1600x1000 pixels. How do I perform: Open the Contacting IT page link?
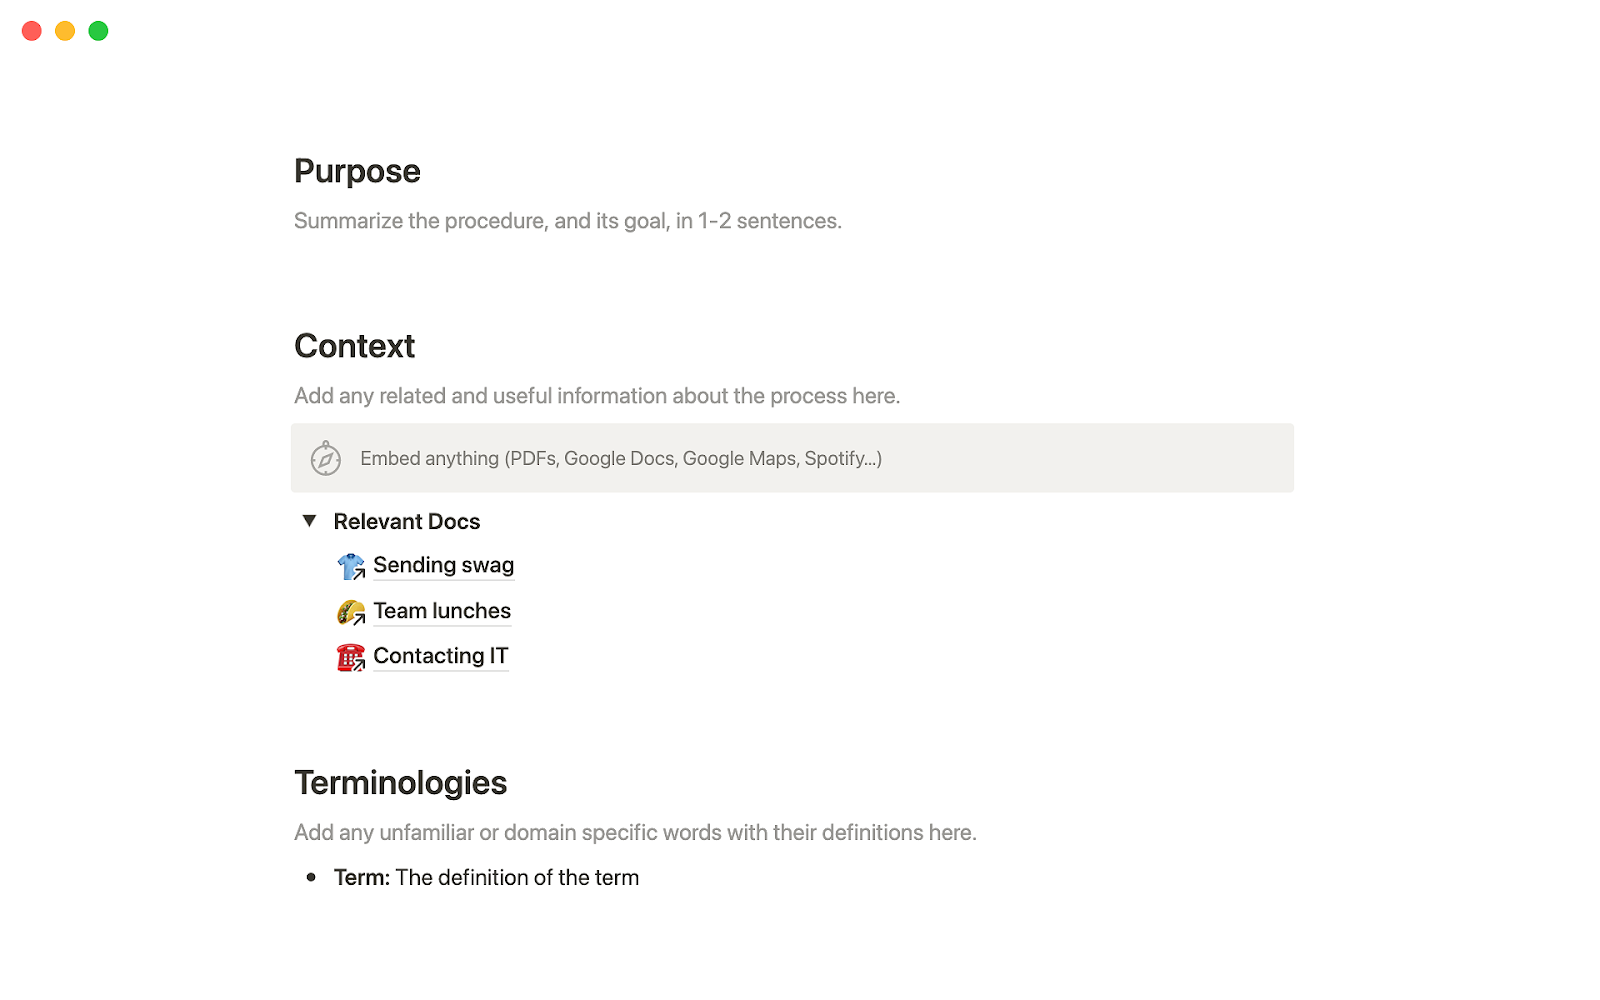tap(441, 656)
